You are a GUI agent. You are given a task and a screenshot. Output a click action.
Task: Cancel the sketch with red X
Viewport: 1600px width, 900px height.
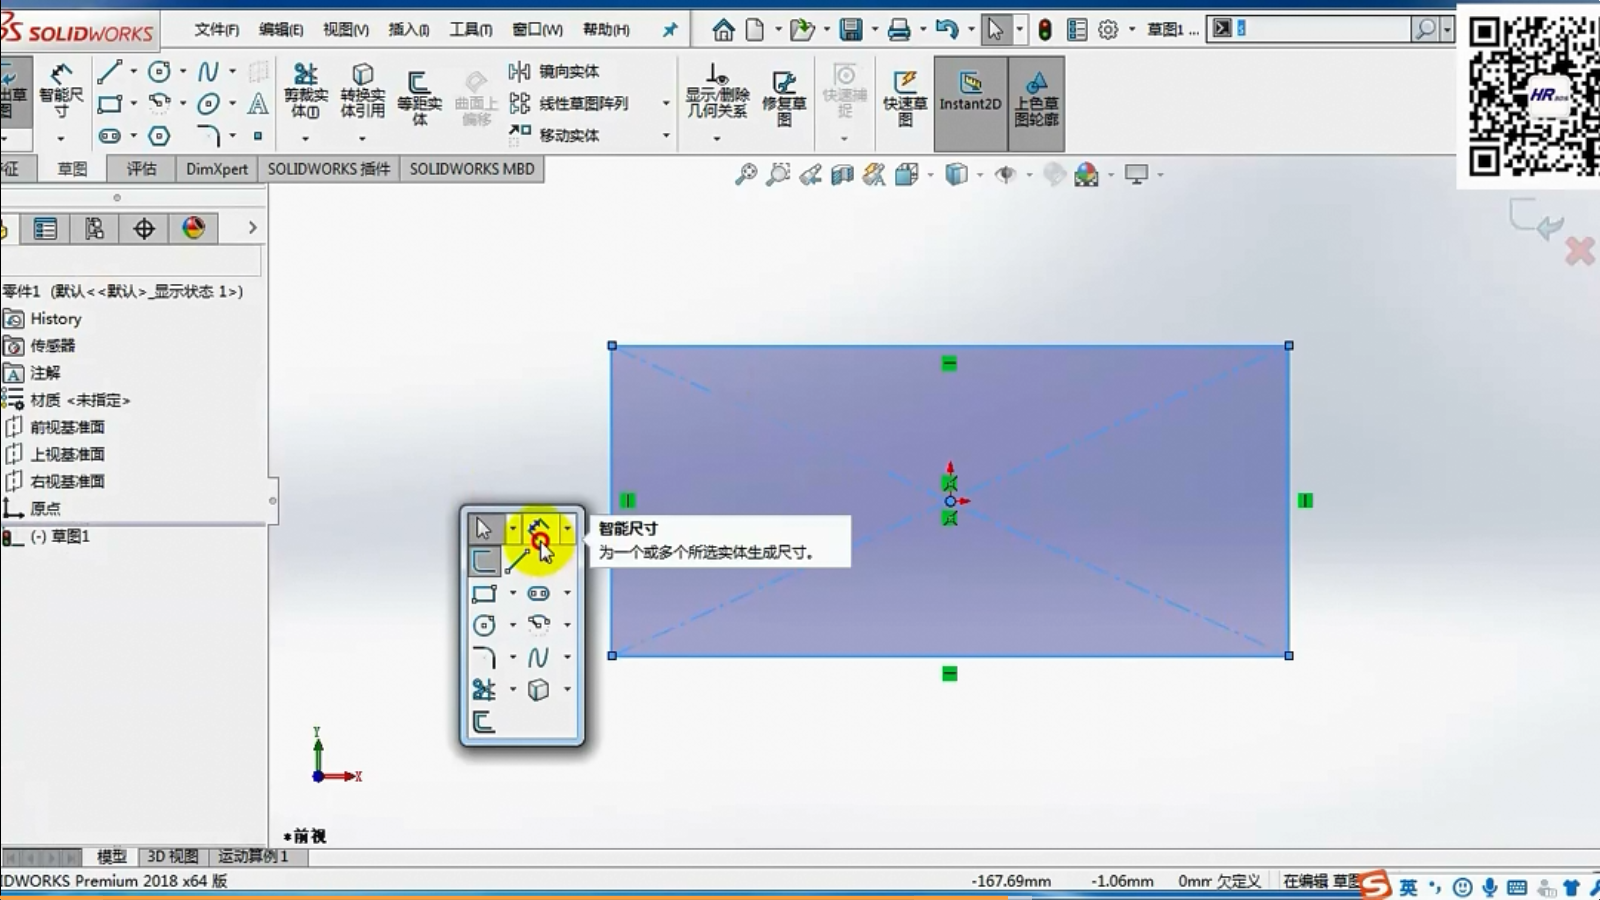(1579, 251)
